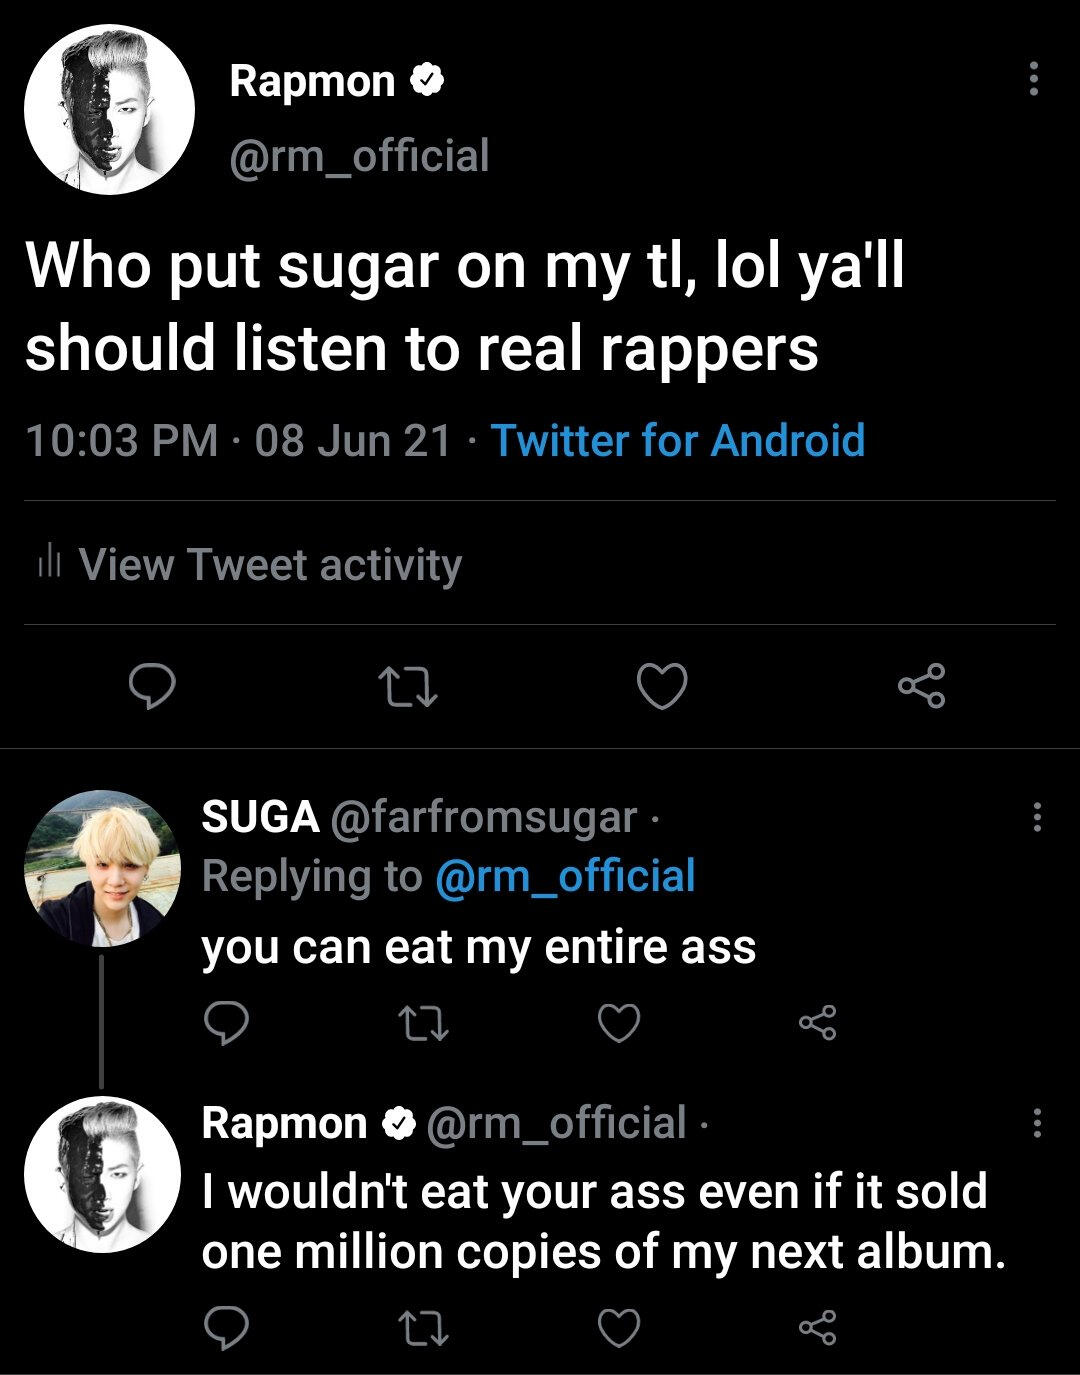
Task: Open more options on SUGA's reply
Action: point(1037,817)
